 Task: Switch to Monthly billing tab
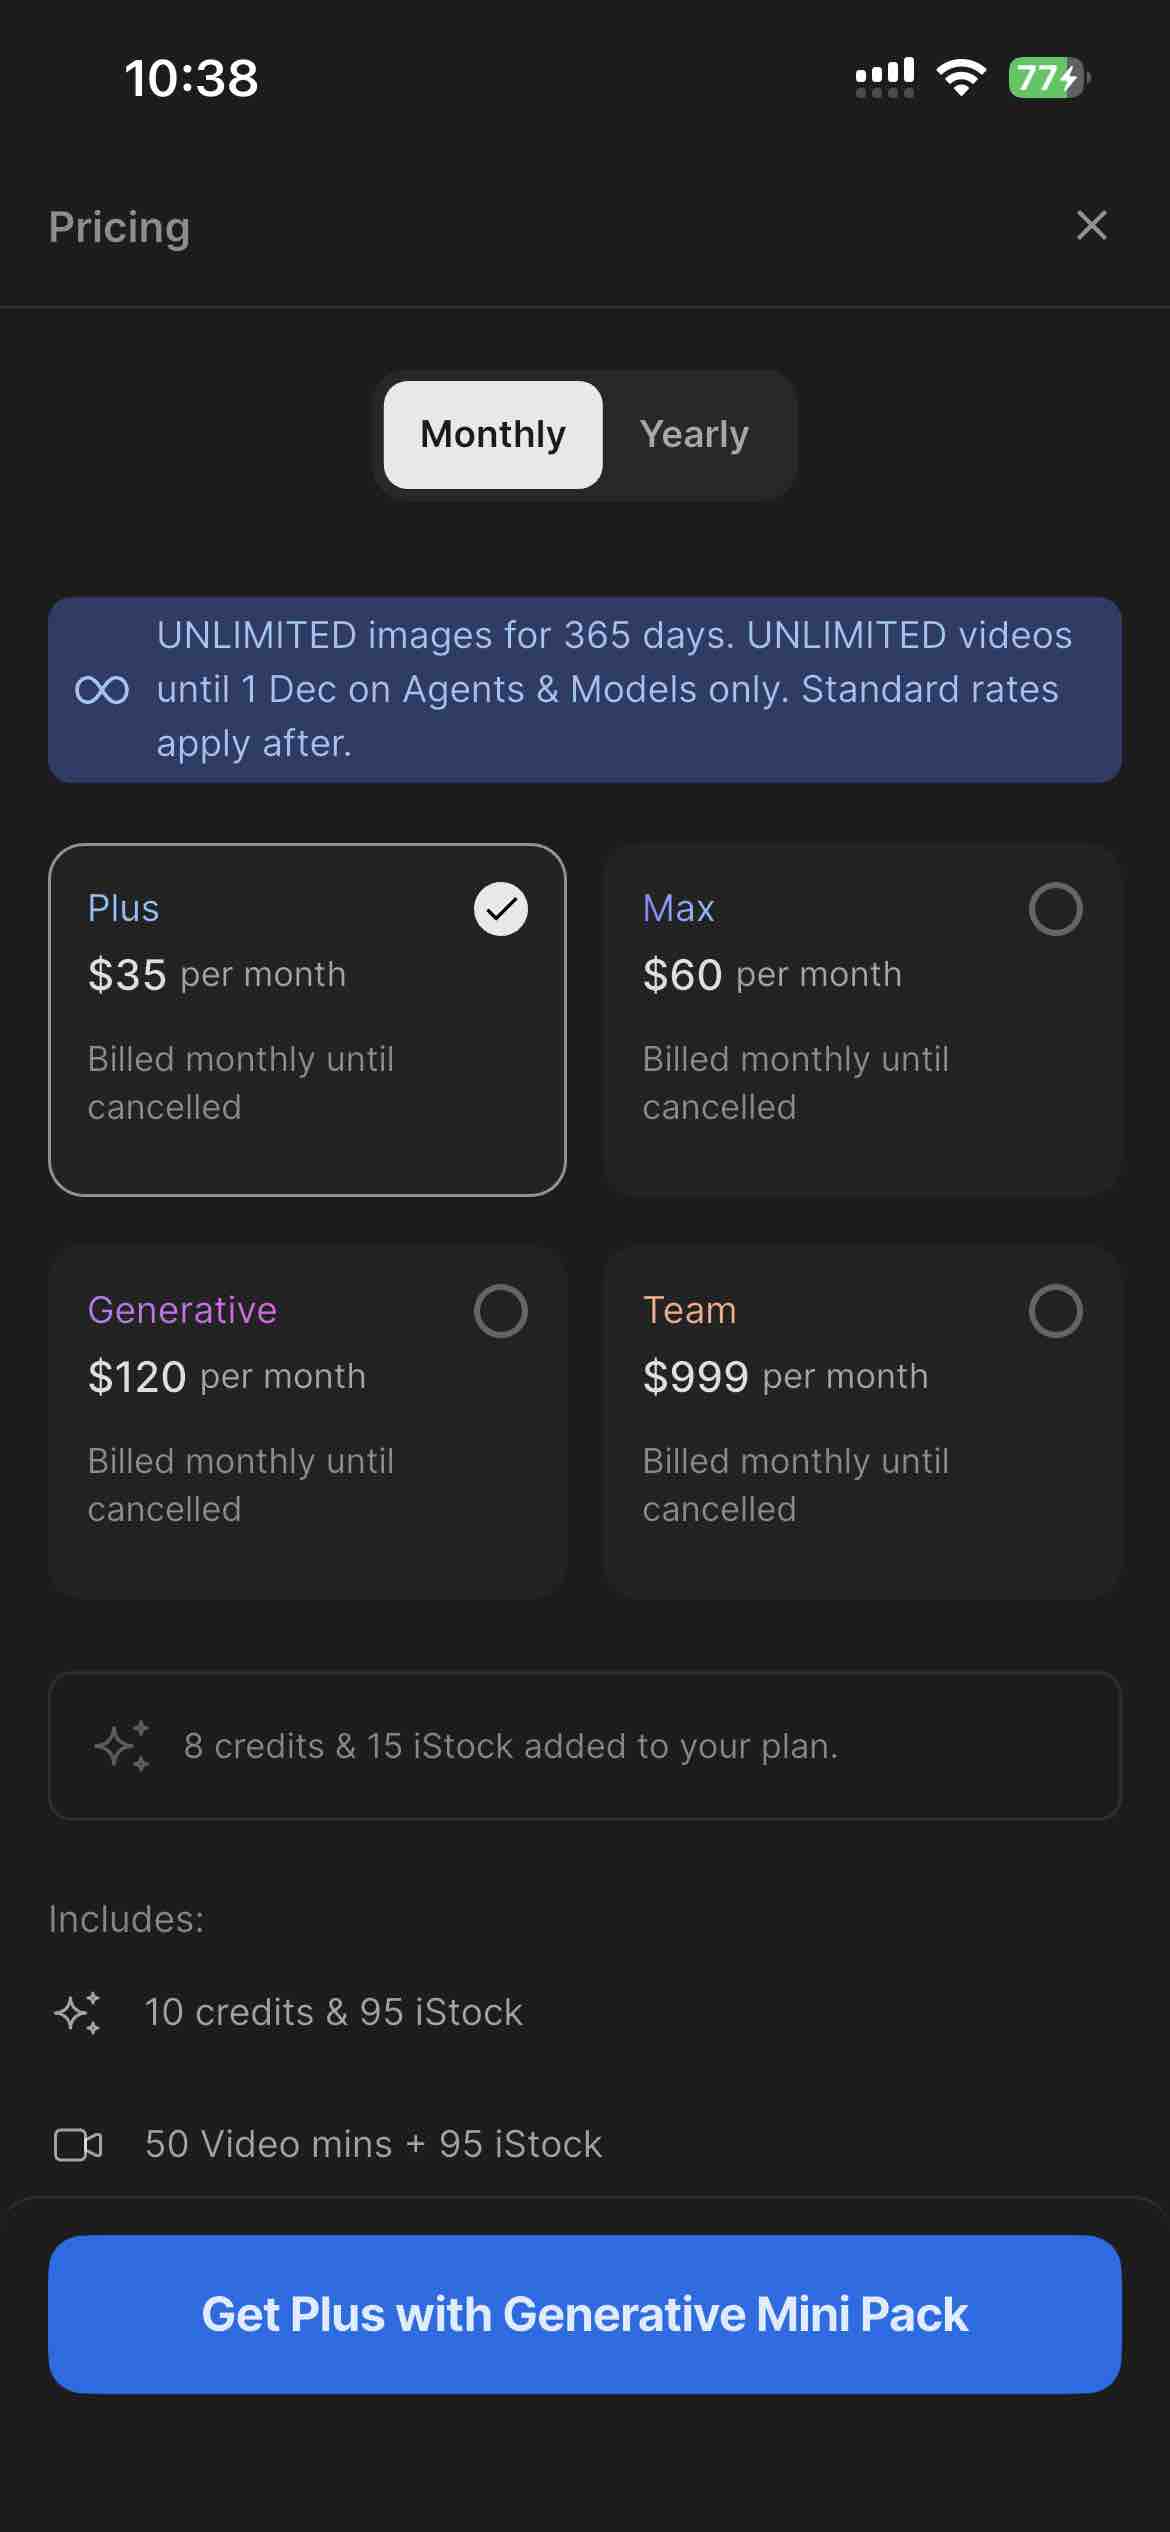pos(493,435)
